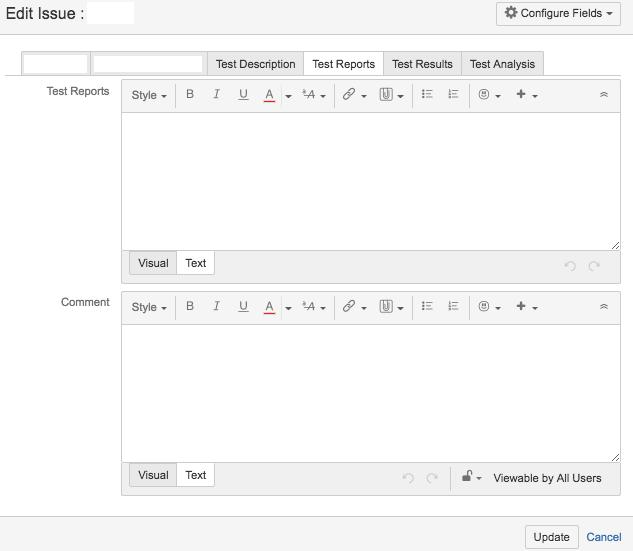633x551 pixels.
Task: Click Italic icon in Test Reports toolbar
Action: coord(216,95)
